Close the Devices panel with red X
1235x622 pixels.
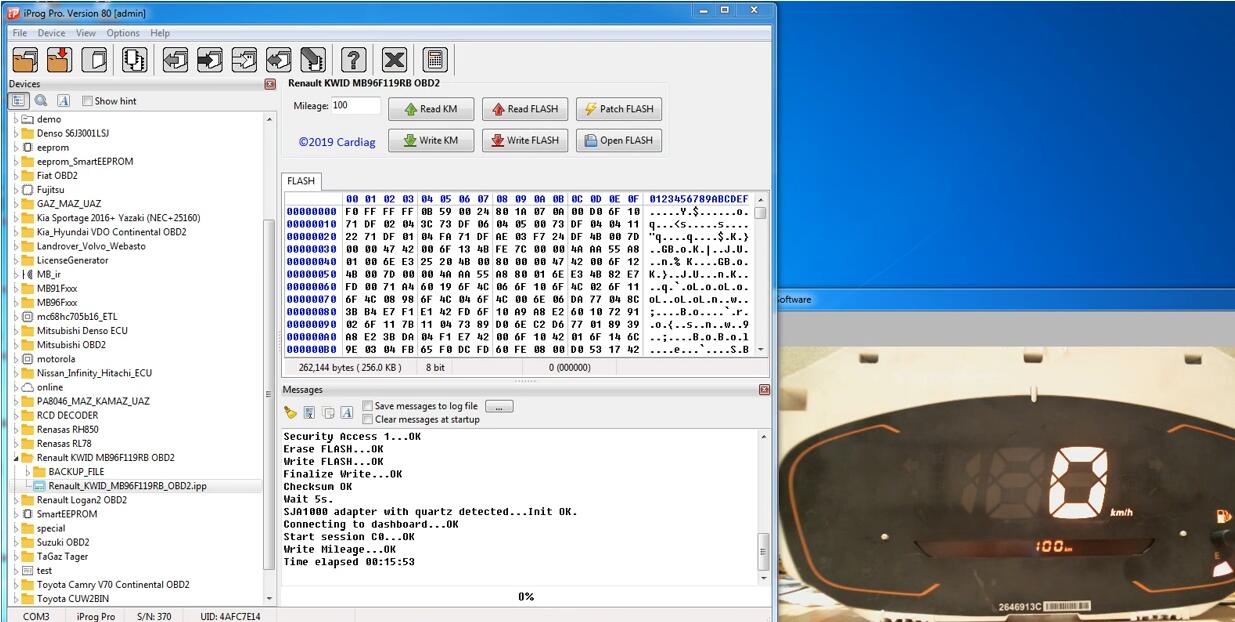pyautogui.click(x=270, y=84)
